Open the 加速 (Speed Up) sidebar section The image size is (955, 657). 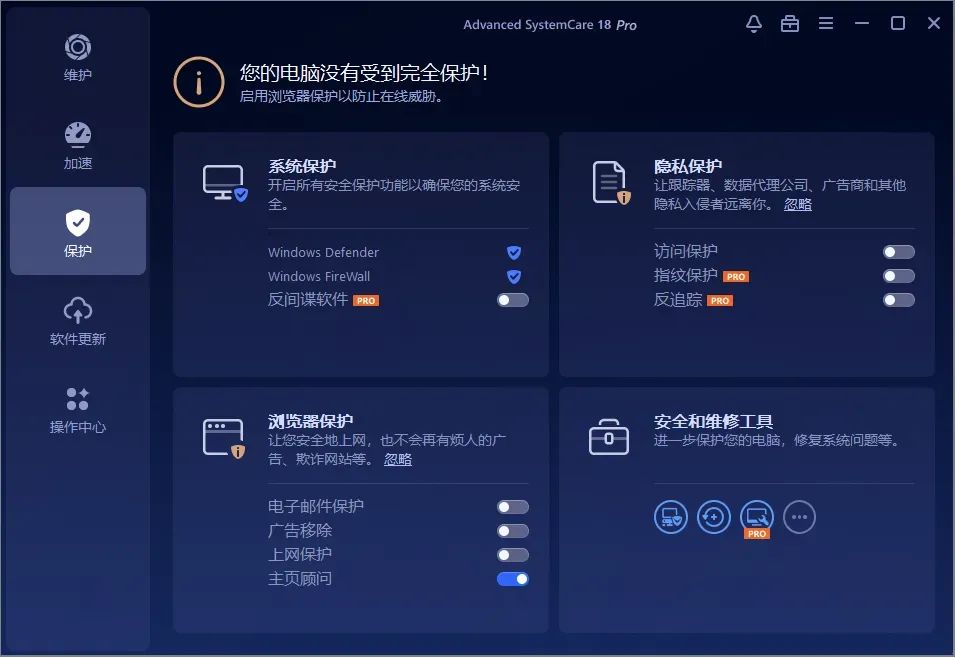point(78,146)
